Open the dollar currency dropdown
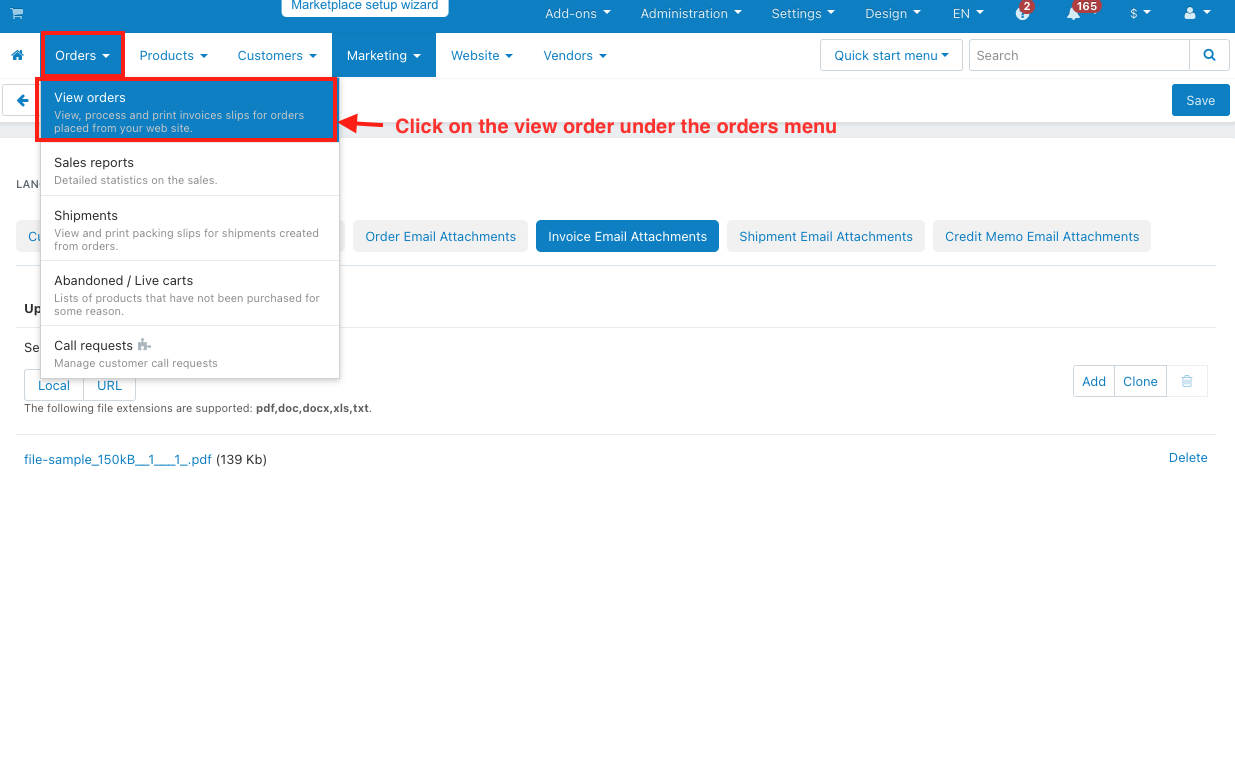 tap(1139, 13)
